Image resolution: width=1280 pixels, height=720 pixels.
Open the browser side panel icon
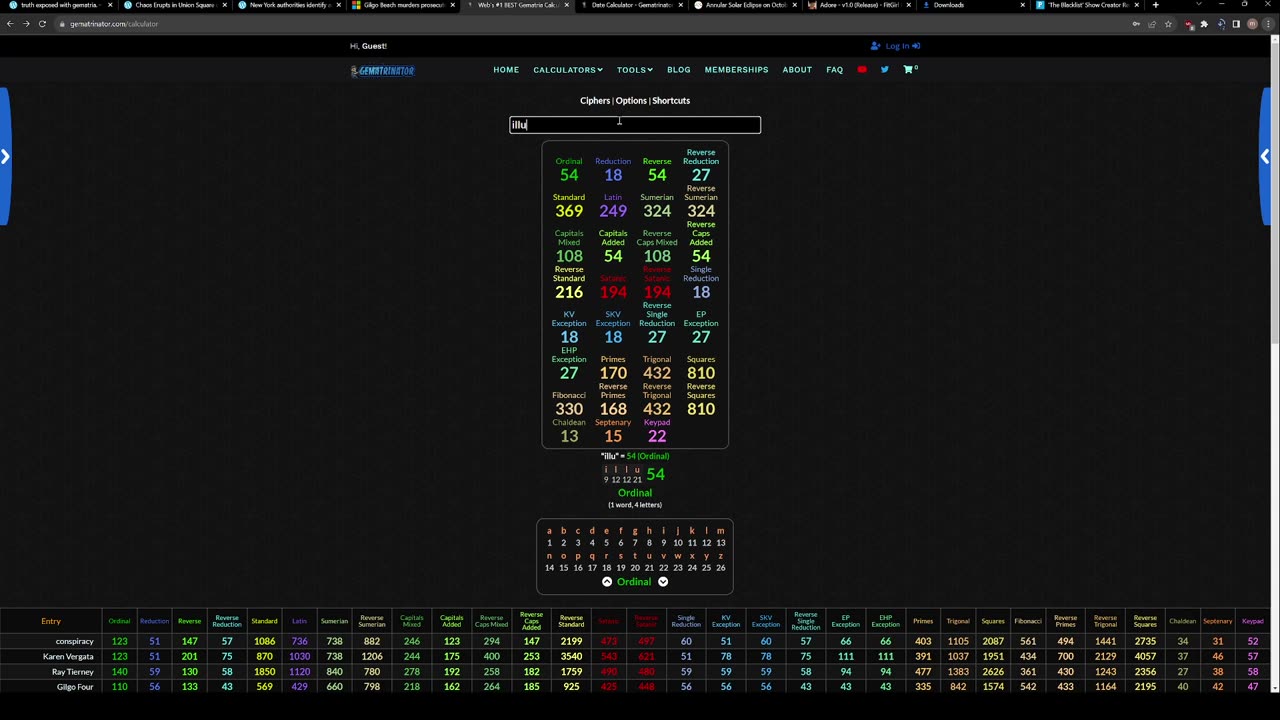1236,23
